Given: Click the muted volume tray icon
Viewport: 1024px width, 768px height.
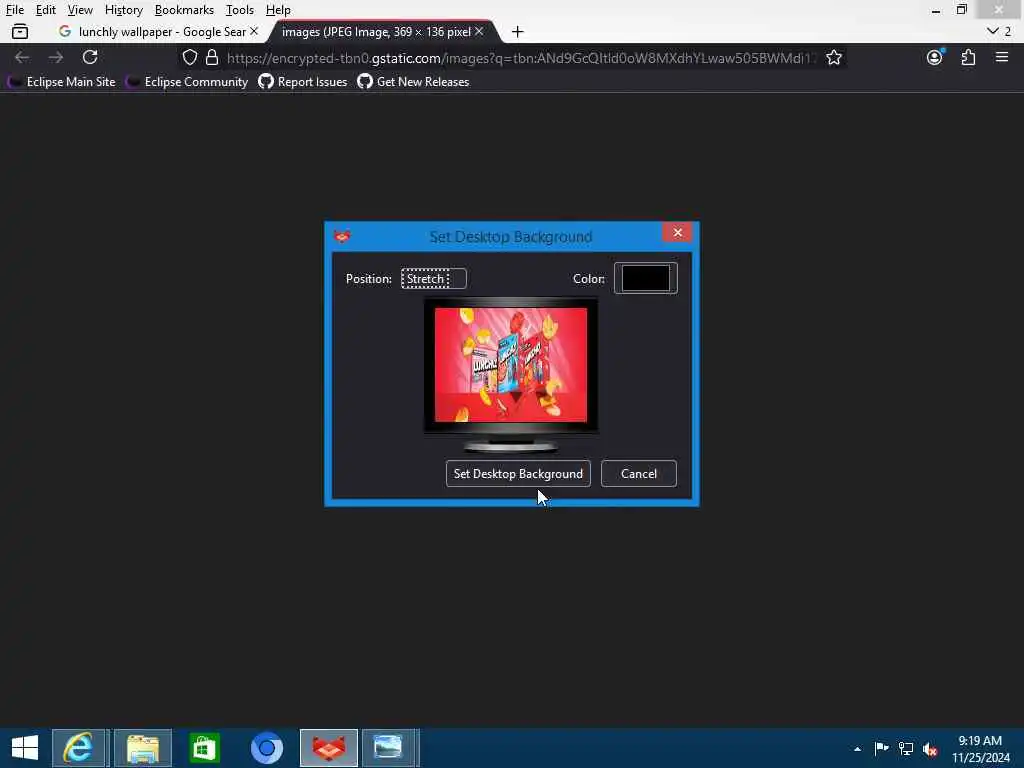Looking at the screenshot, I should tap(930, 748).
